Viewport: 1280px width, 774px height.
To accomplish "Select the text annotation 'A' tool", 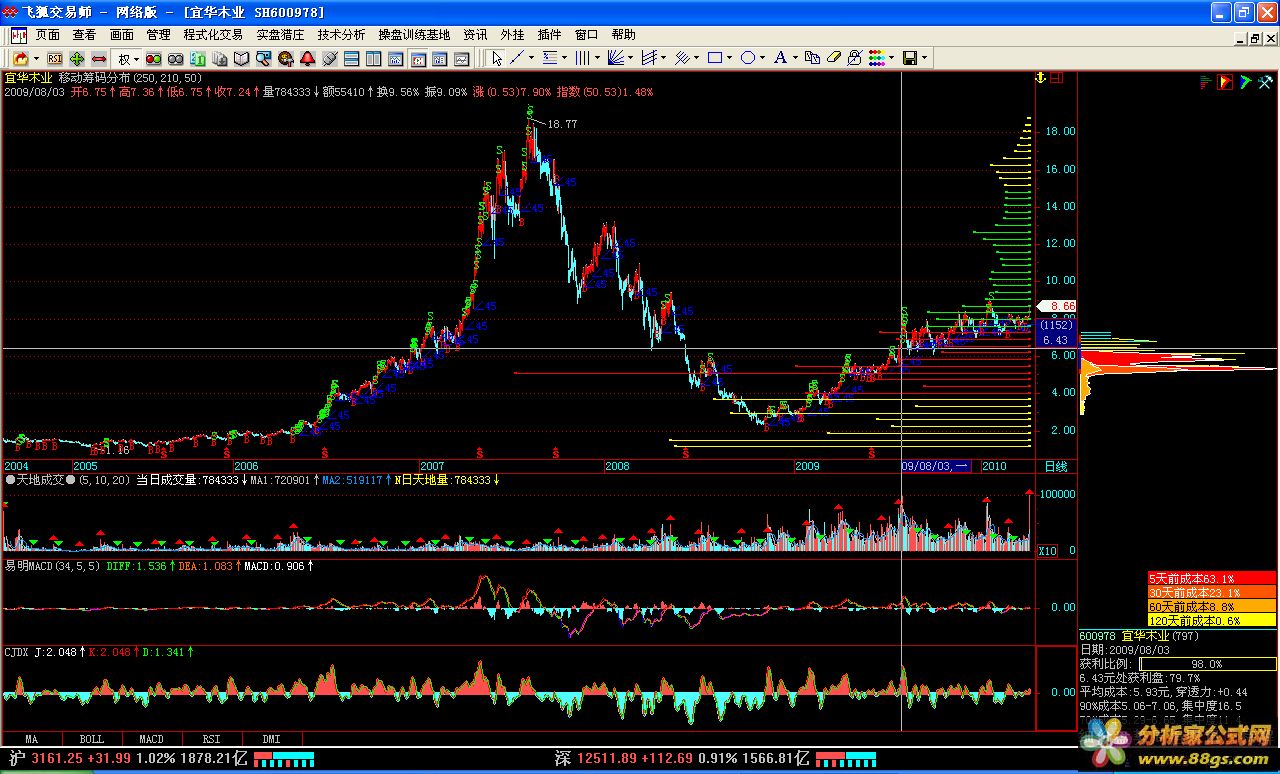I will pyautogui.click(x=780, y=59).
